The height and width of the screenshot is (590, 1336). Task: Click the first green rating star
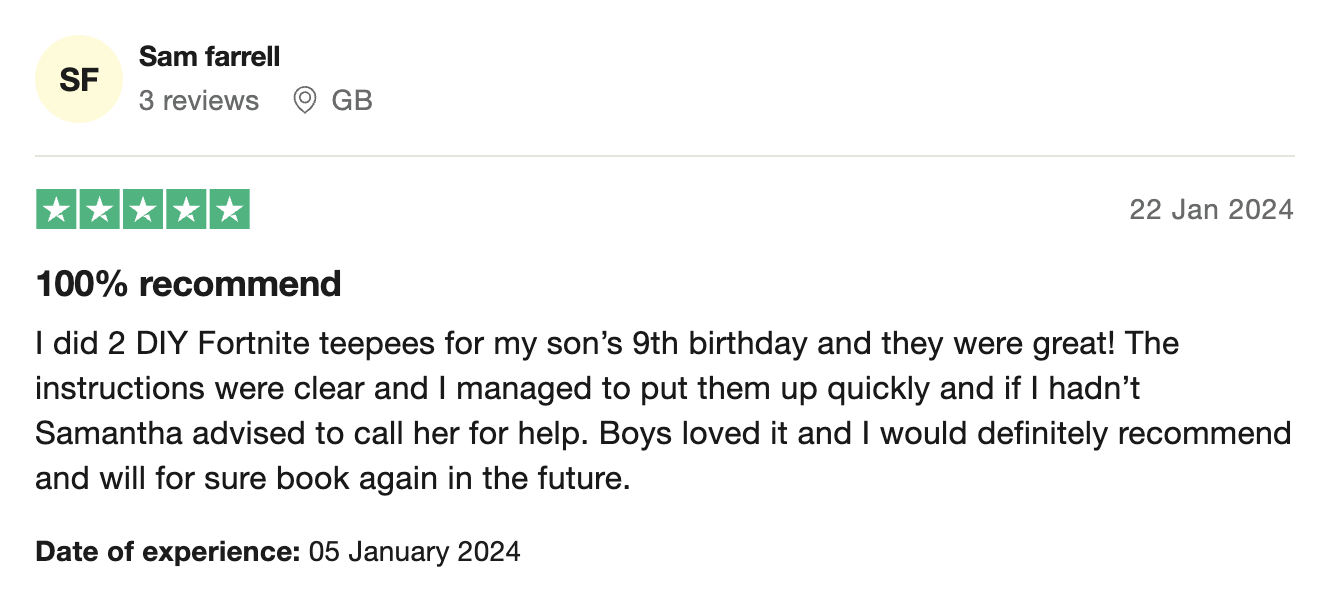click(x=57, y=209)
